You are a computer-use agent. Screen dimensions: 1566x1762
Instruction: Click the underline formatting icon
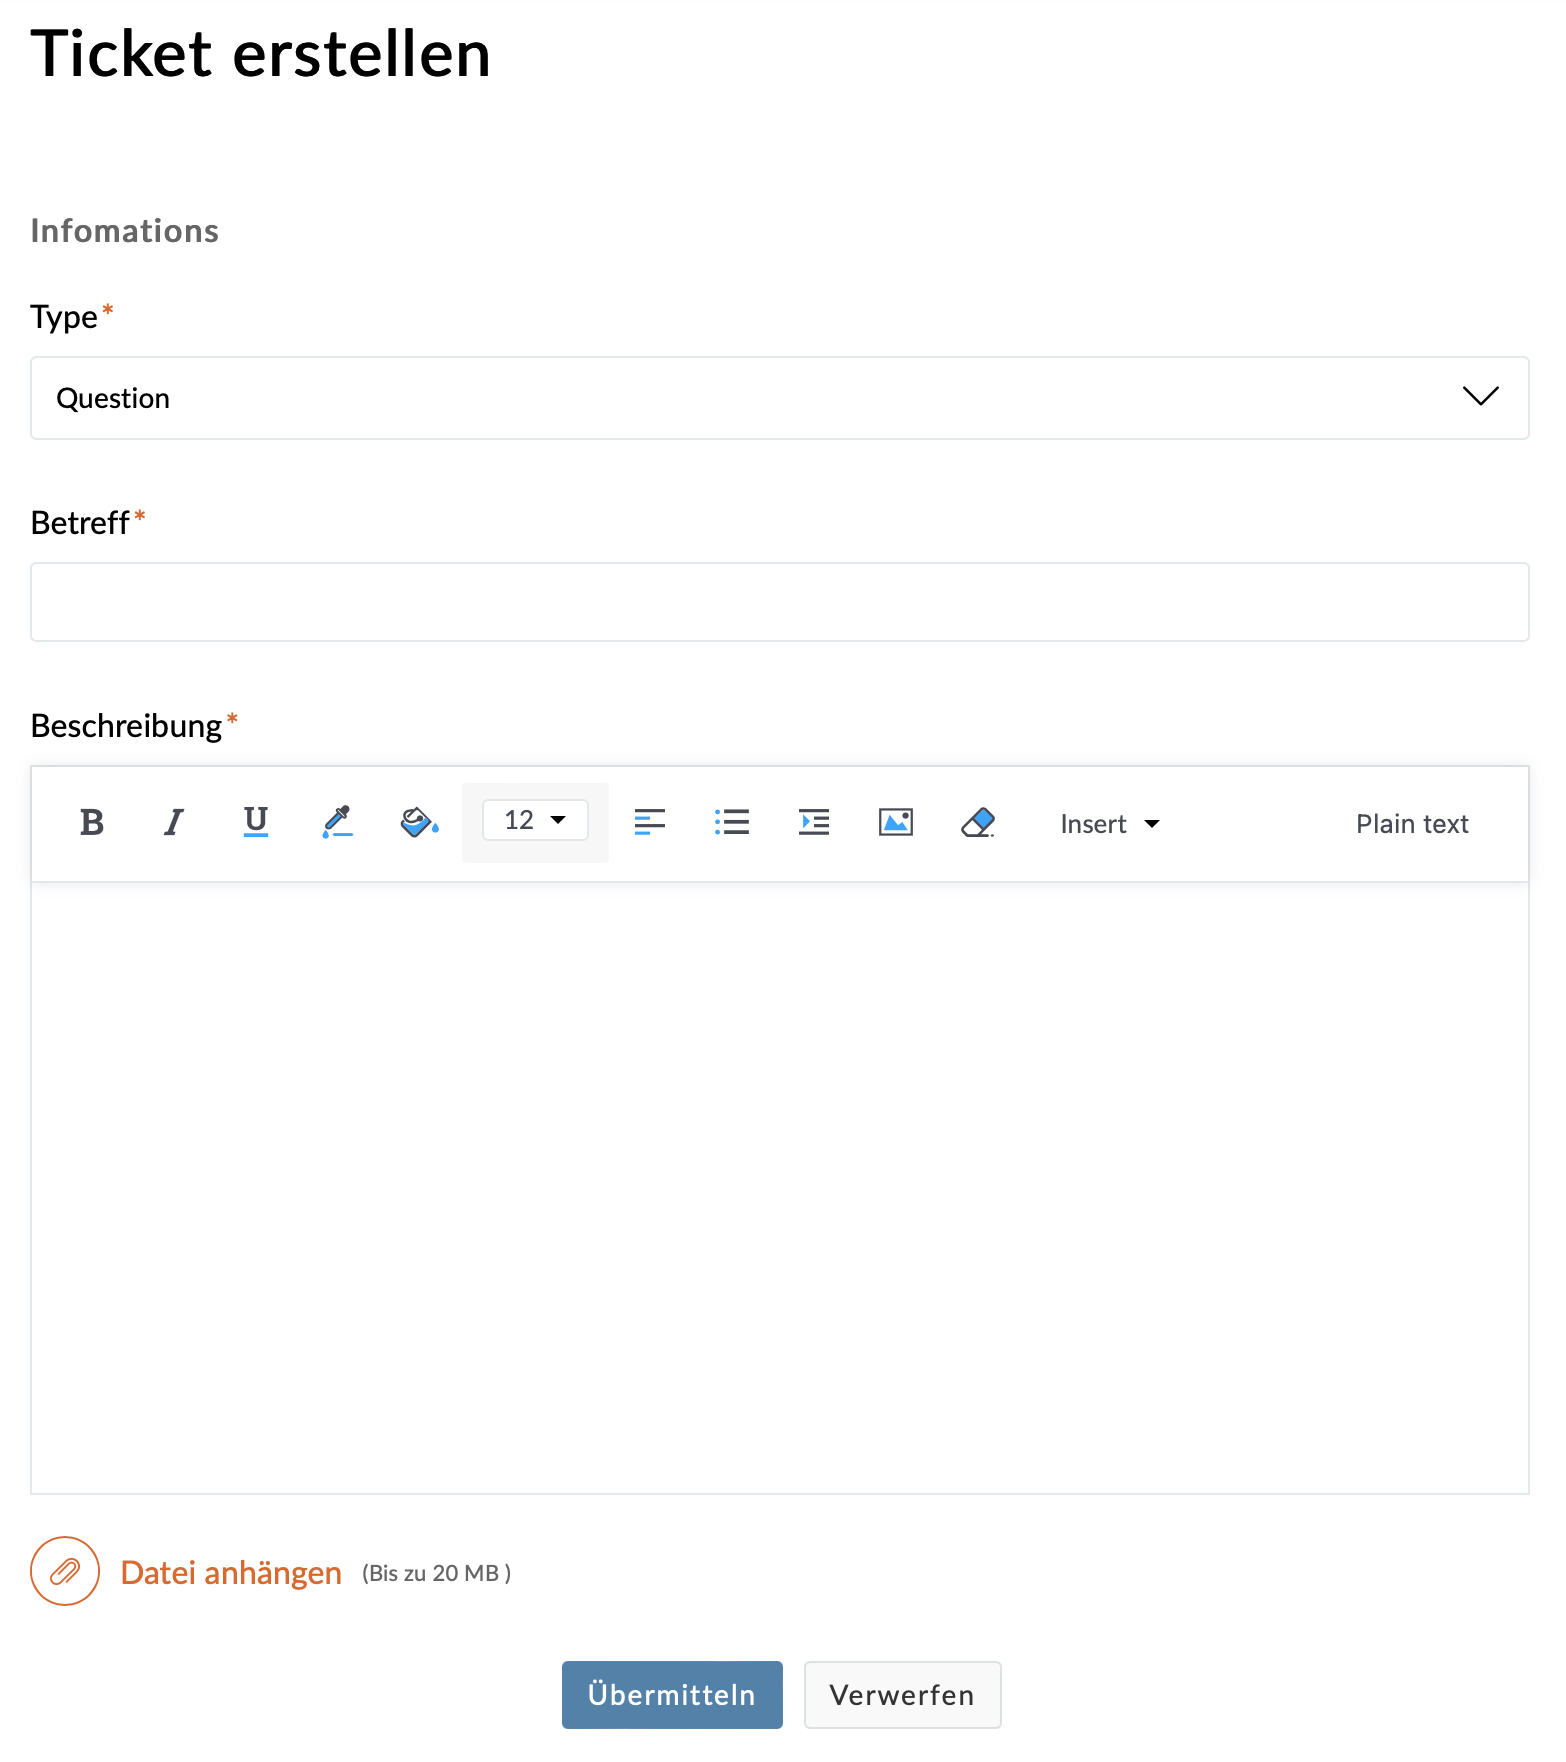pyautogui.click(x=256, y=823)
